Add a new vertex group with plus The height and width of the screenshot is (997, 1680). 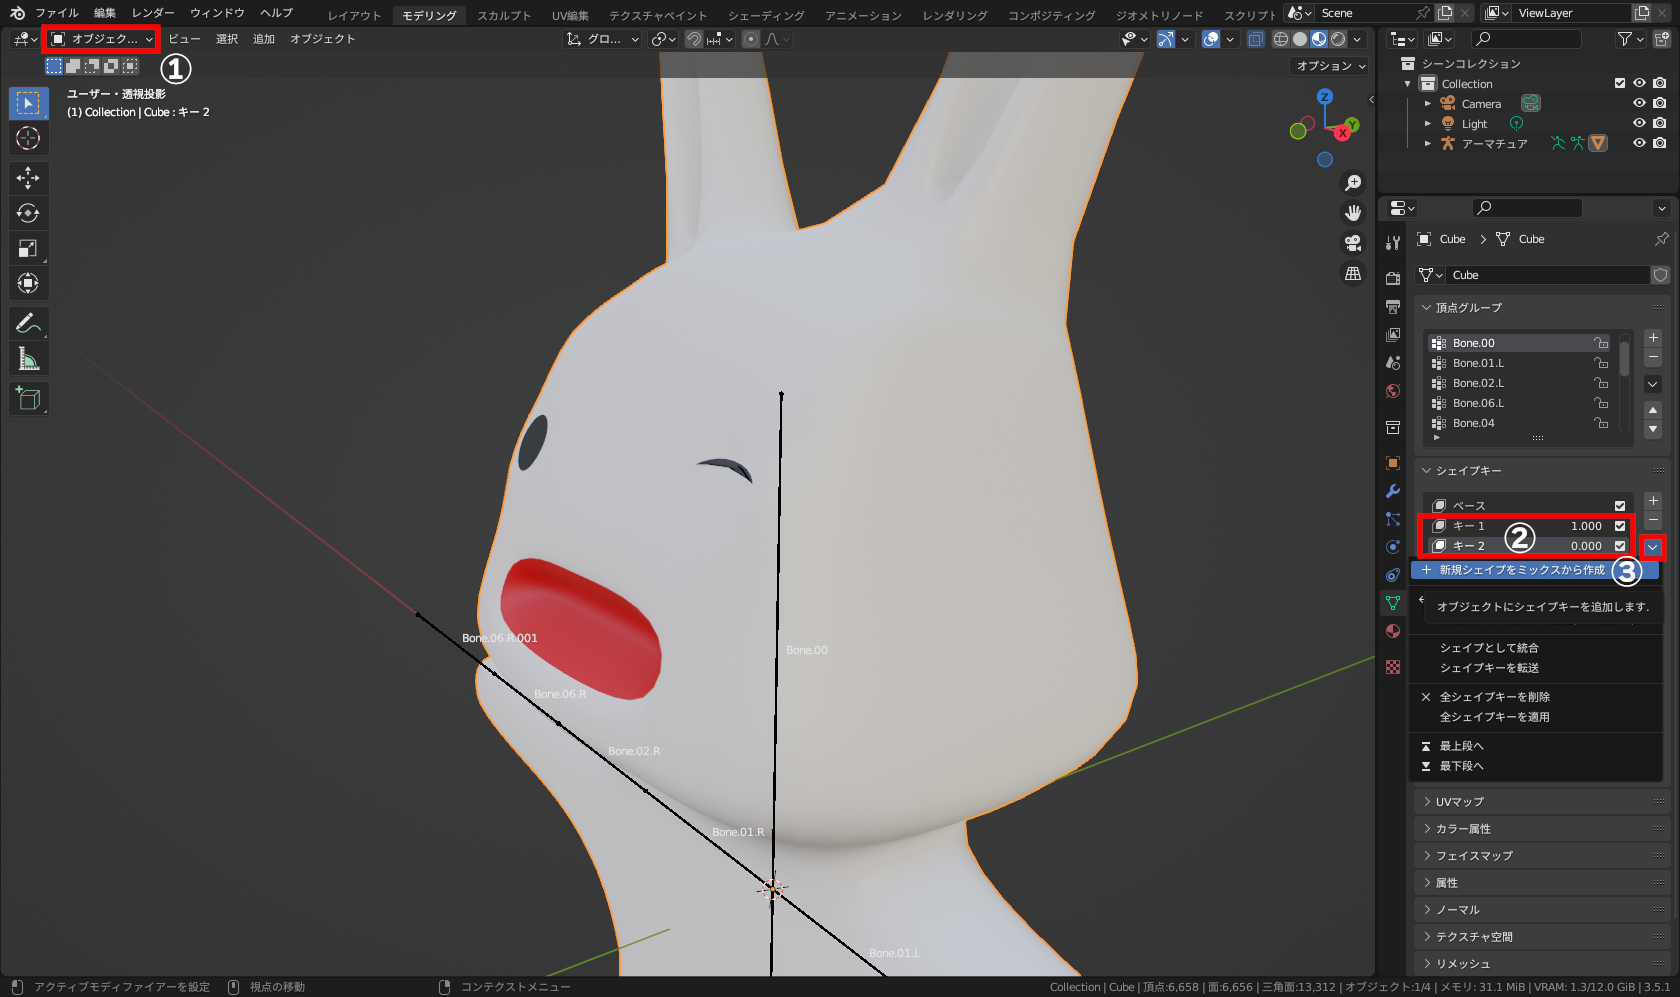click(1653, 338)
